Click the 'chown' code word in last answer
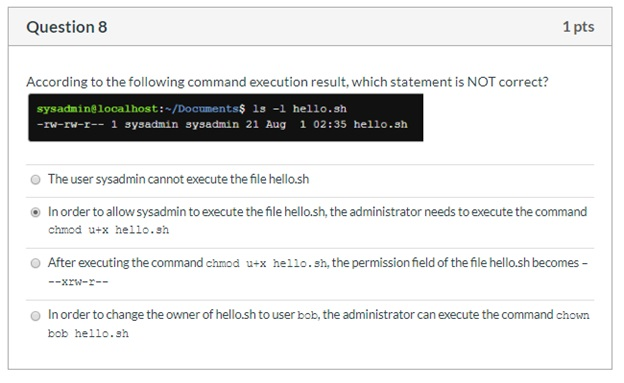The image size is (624, 383). click(572, 315)
